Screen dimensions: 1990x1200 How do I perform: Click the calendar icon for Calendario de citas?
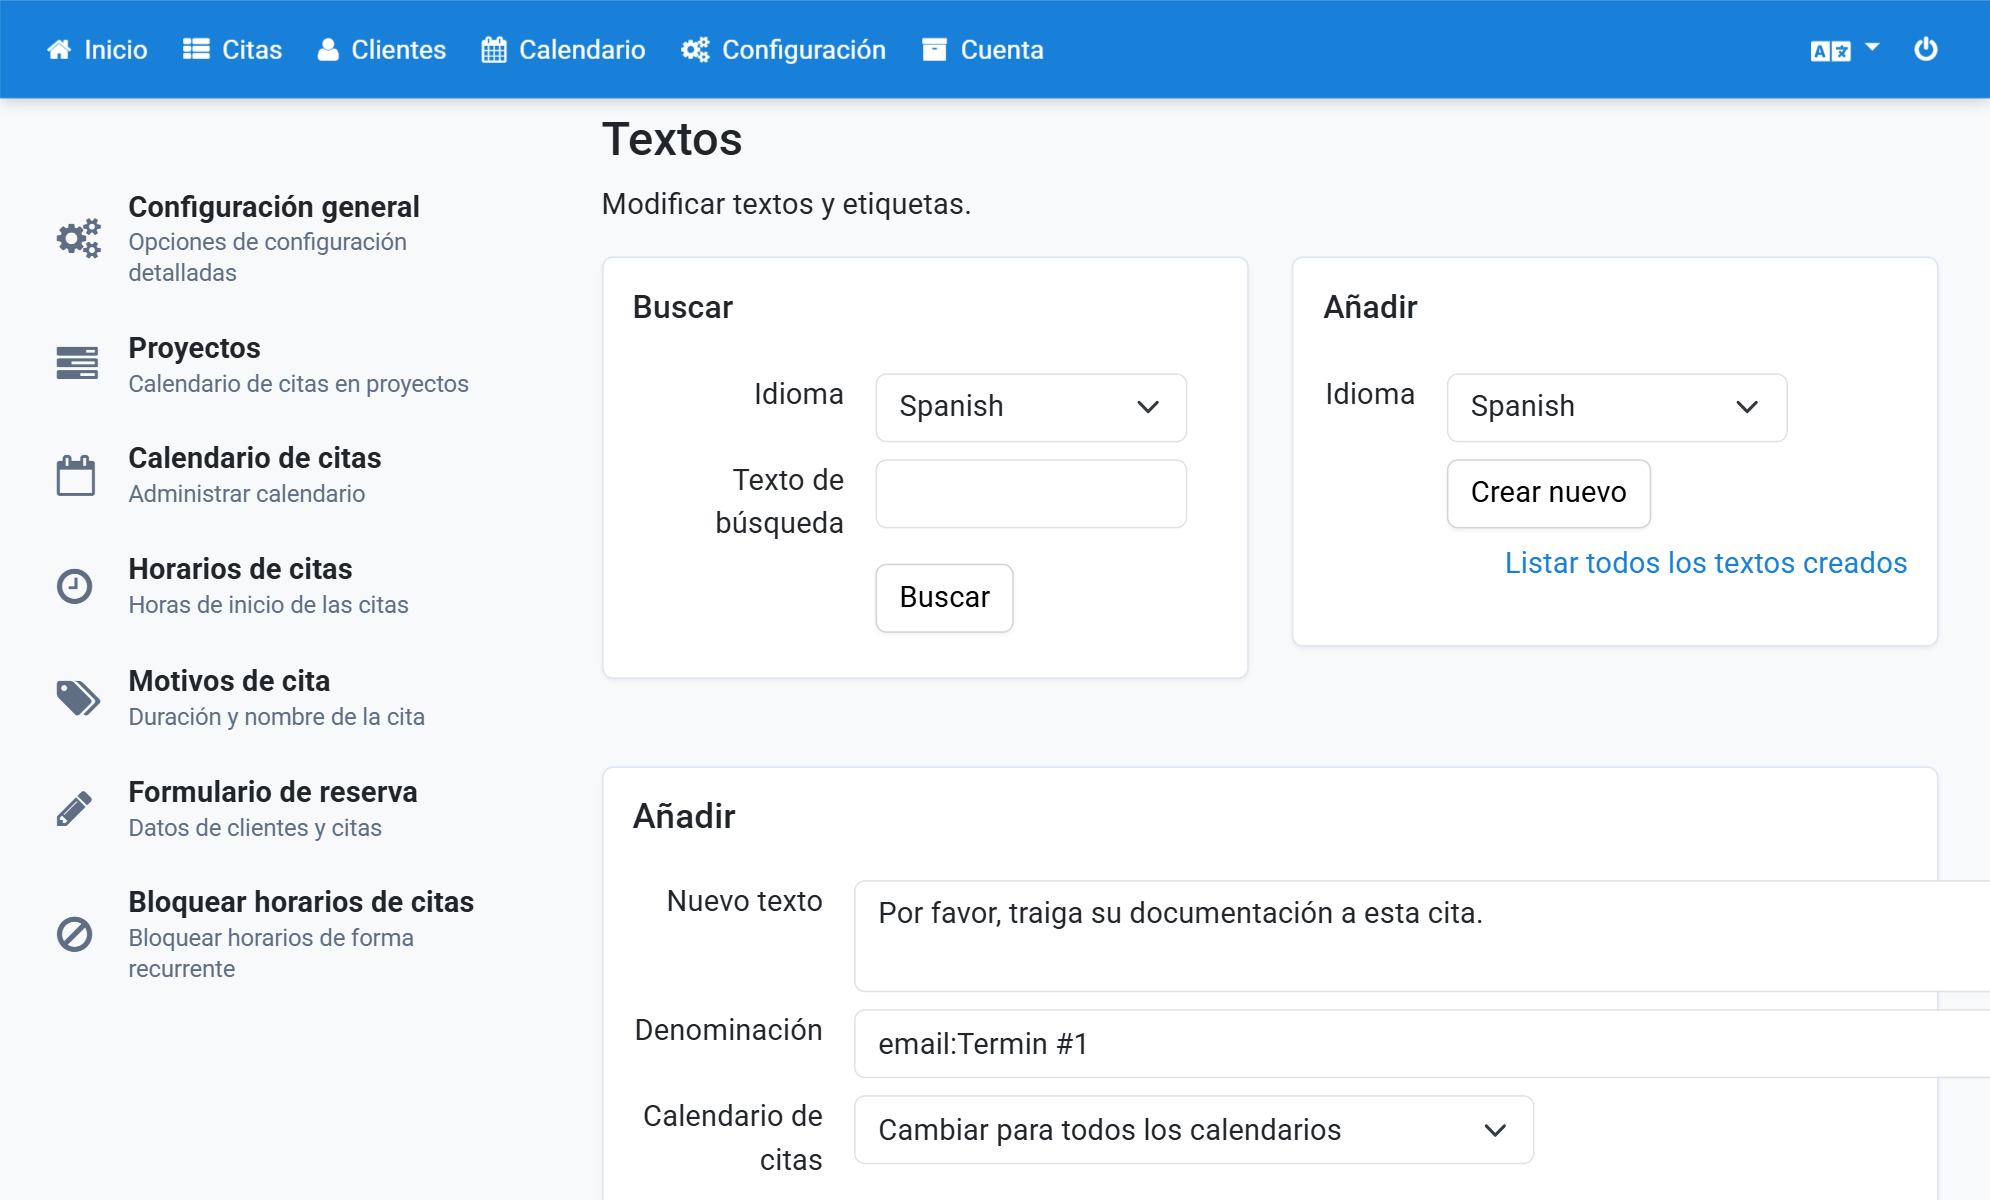coord(76,475)
